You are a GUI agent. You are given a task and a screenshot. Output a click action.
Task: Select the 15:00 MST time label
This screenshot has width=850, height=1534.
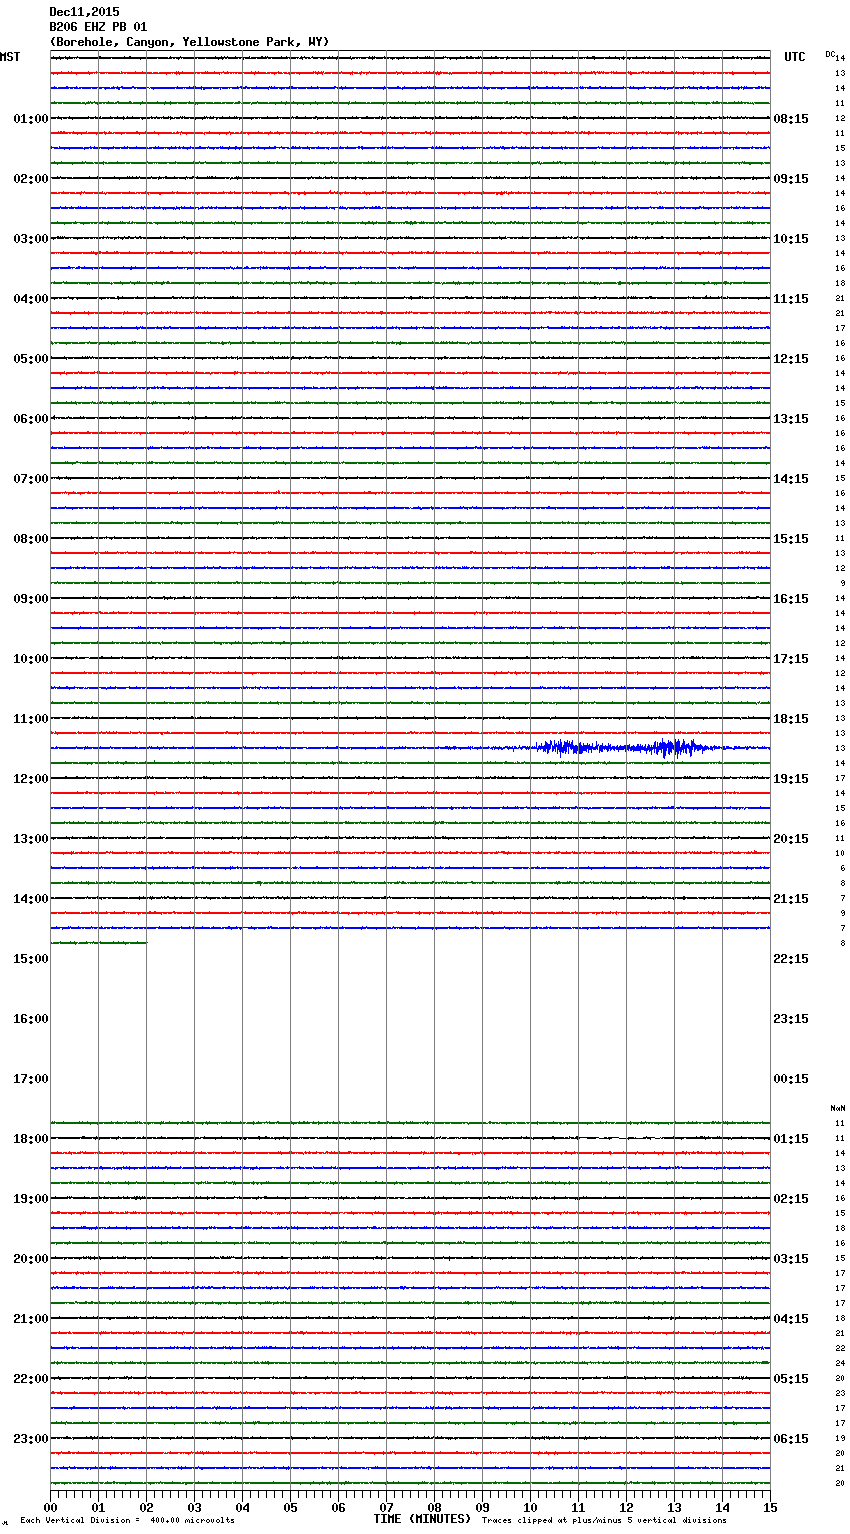30,959
